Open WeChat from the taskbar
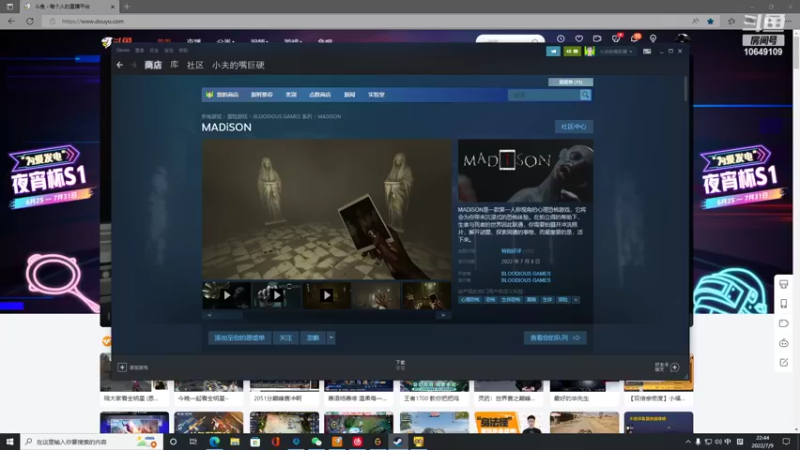800x450 pixels. coord(316,441)
